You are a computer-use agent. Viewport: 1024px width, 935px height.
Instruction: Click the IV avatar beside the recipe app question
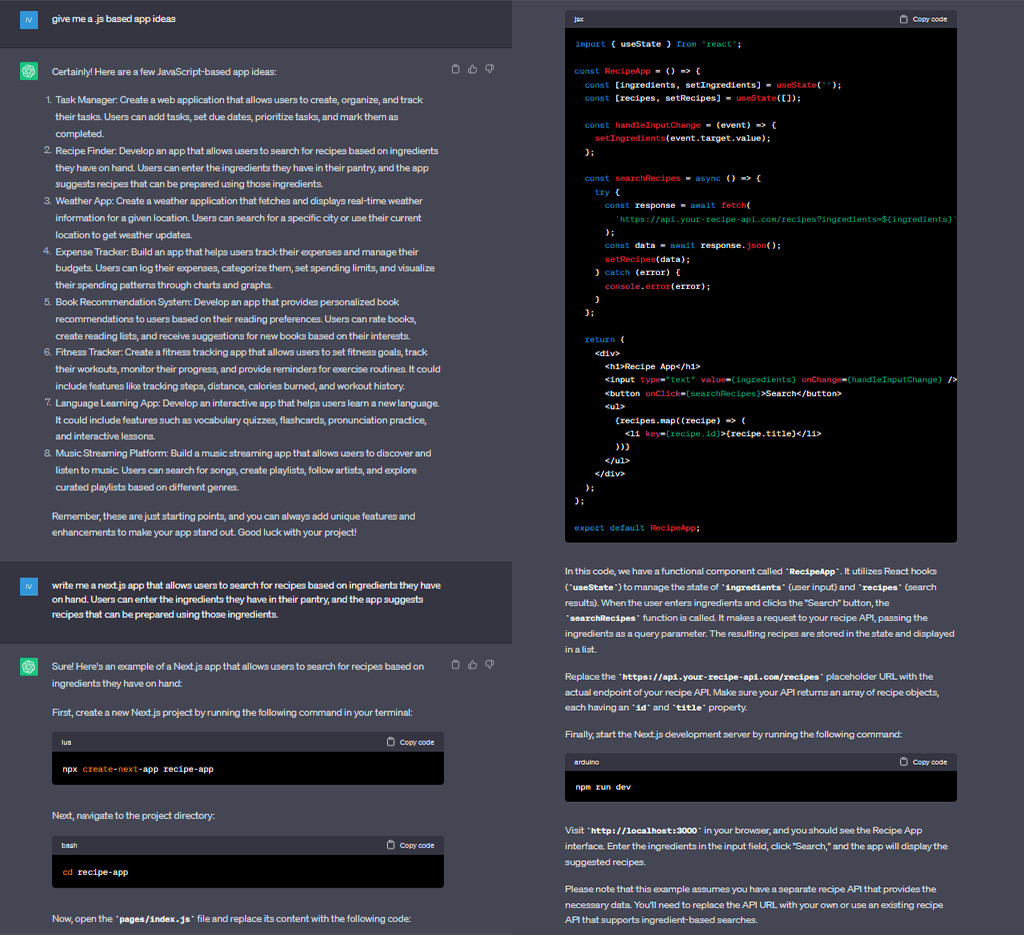click(28, 587)
